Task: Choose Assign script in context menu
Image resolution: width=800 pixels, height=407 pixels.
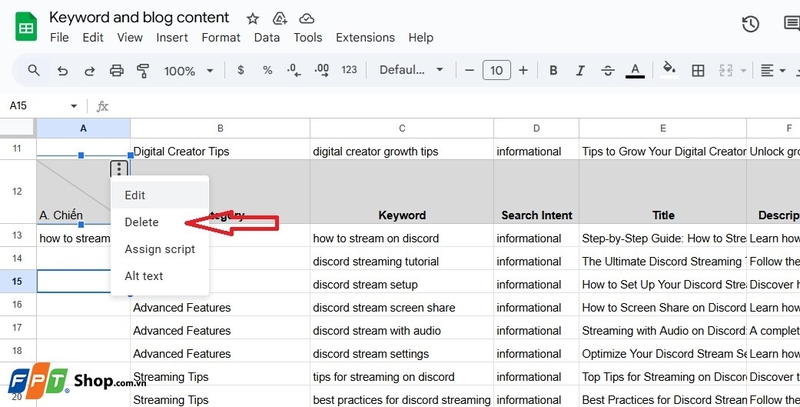Action: (160, 249)
